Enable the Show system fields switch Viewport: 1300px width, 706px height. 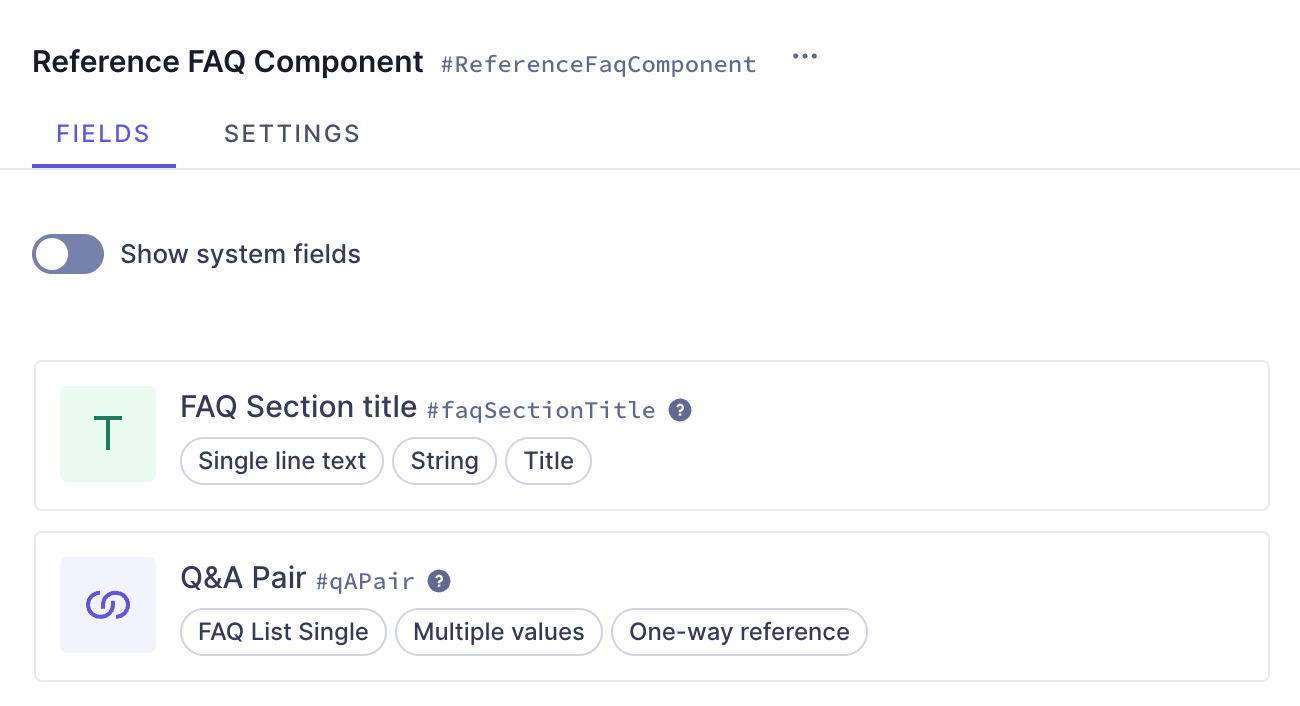click(67, 254)
